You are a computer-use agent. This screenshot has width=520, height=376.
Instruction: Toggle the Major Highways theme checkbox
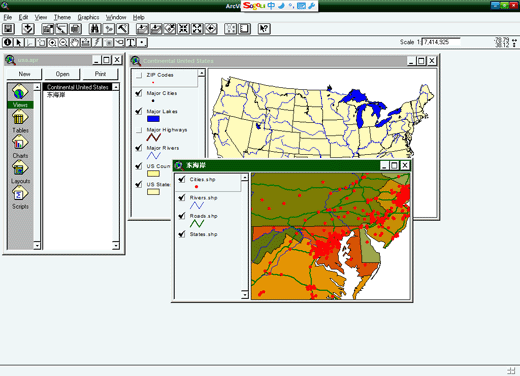click(x=139, y=130)
